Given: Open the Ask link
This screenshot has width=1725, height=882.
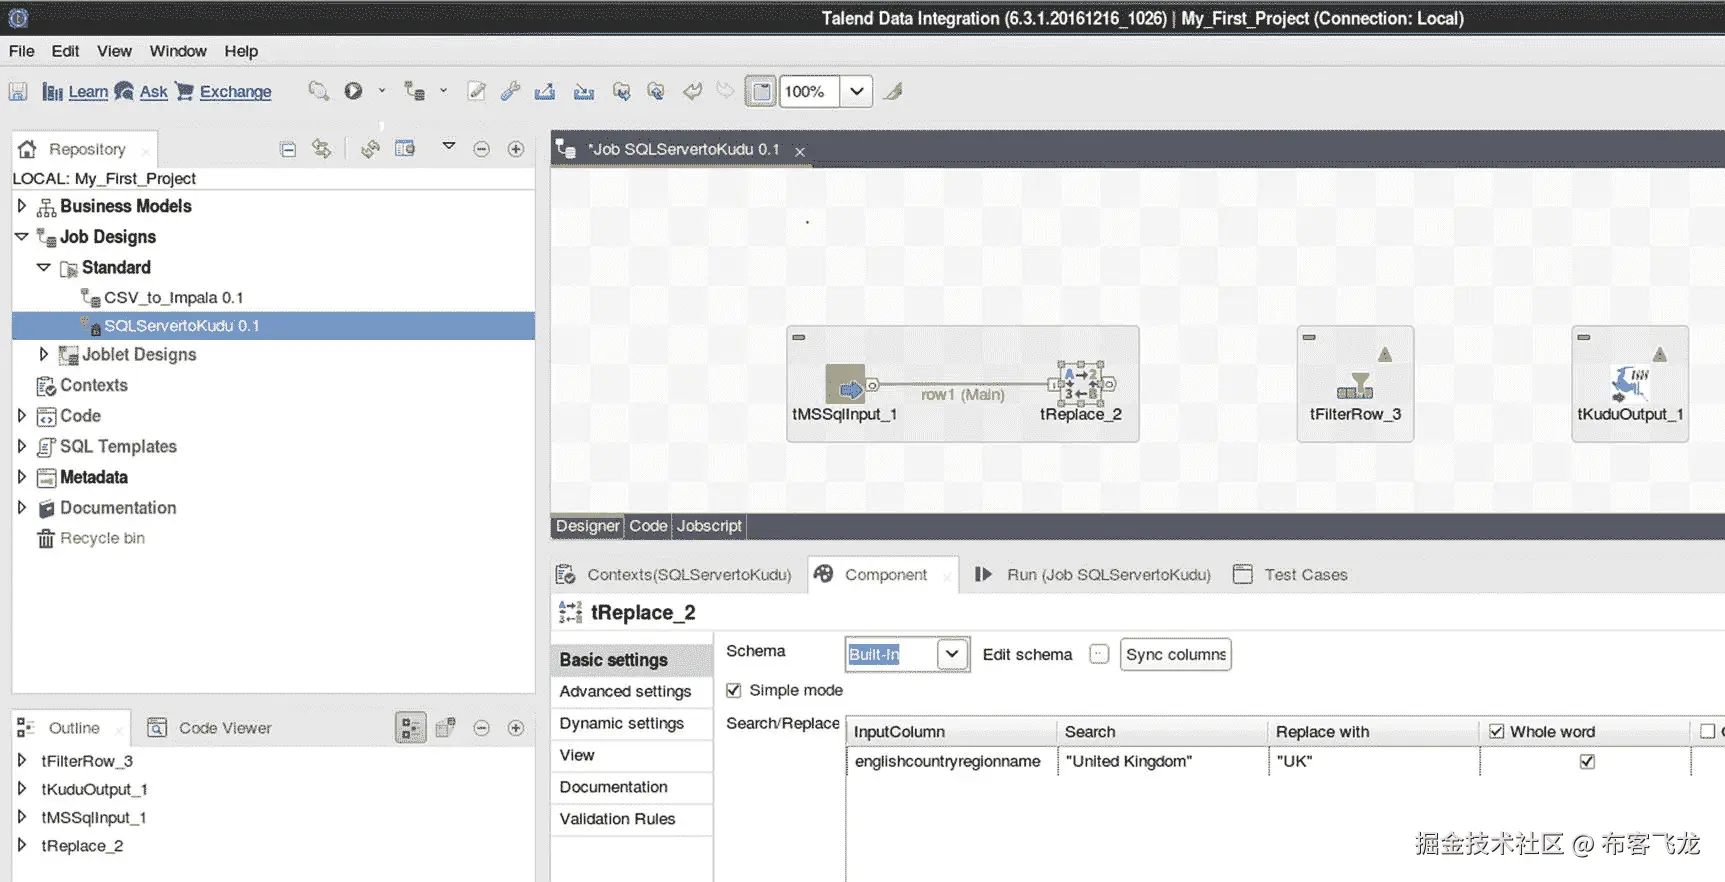Looking at the screenshot, I should pyautogui.click(x=153, y=92).
